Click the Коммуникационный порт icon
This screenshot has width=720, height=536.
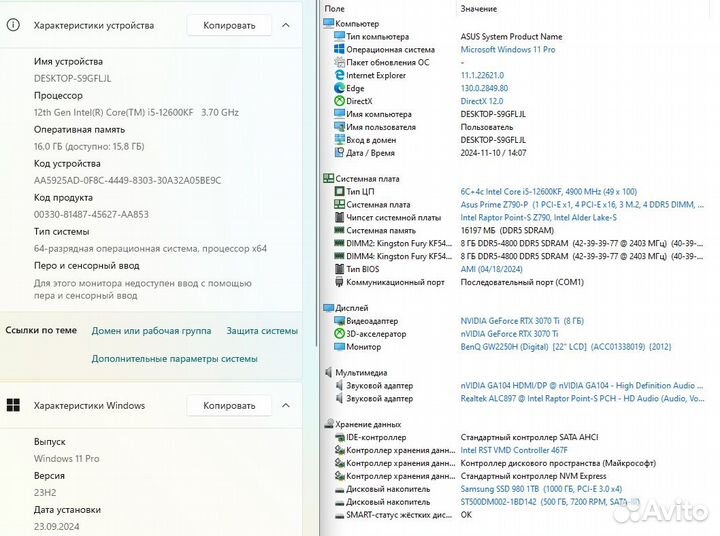[339, 282]
